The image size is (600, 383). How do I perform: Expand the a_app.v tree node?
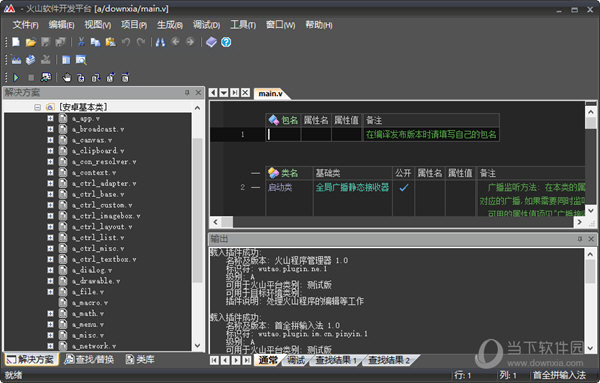[50, 118]
